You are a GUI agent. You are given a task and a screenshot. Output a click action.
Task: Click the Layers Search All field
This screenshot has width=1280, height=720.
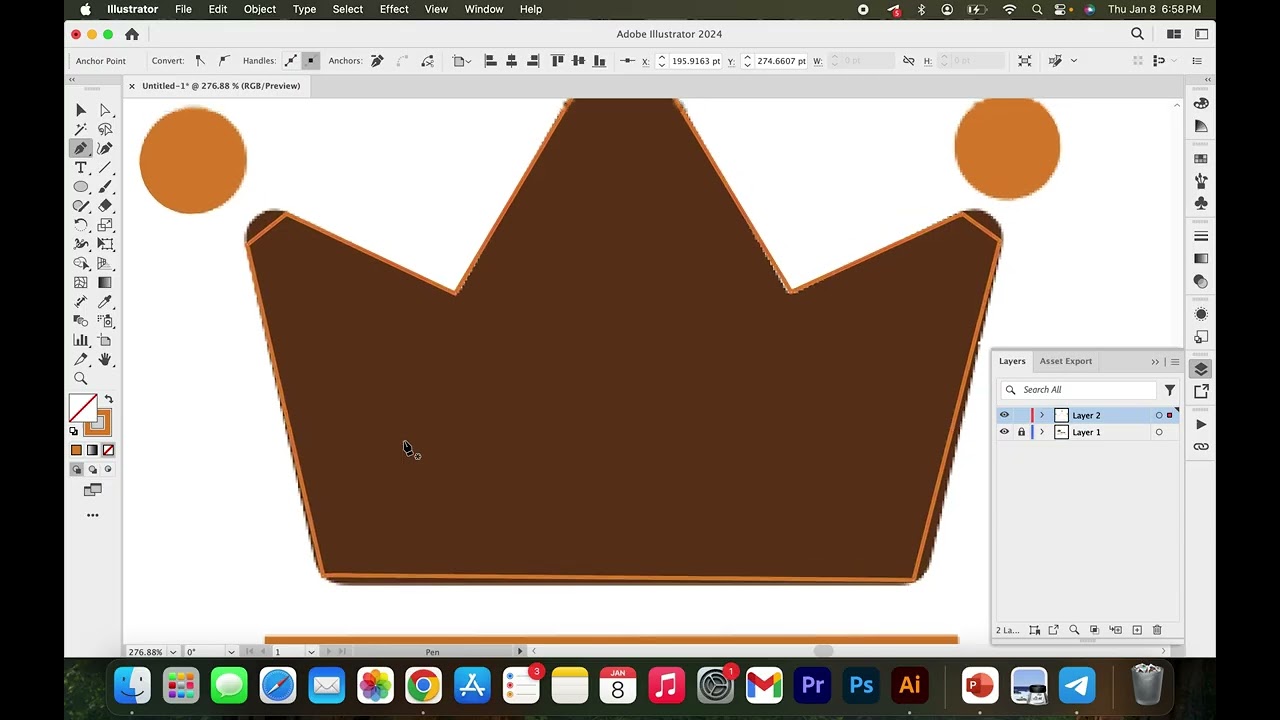click(x=1080, y=390)
